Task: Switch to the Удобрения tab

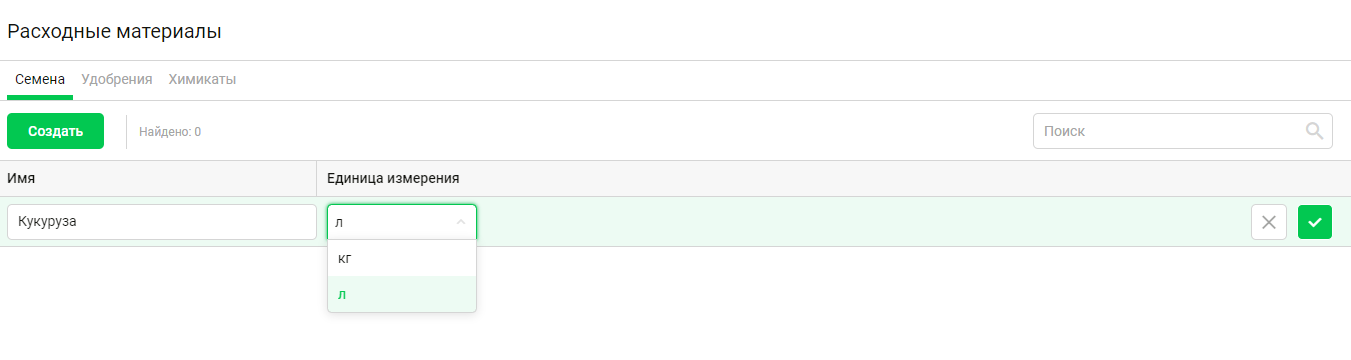Action: click(x=117, y=79)
